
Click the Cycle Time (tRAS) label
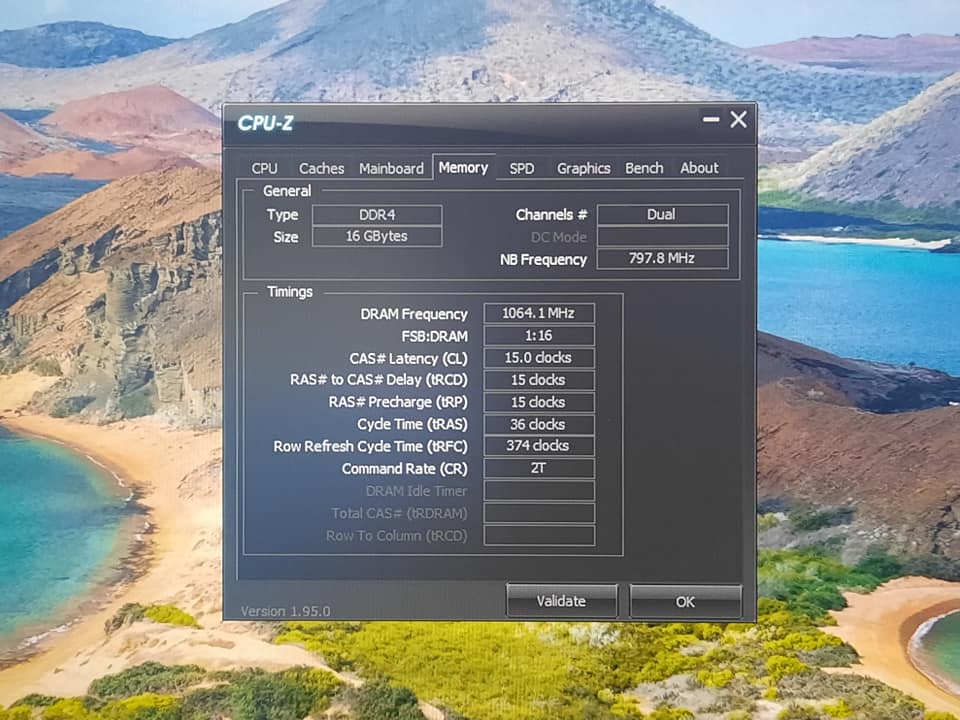pos(412,424)
